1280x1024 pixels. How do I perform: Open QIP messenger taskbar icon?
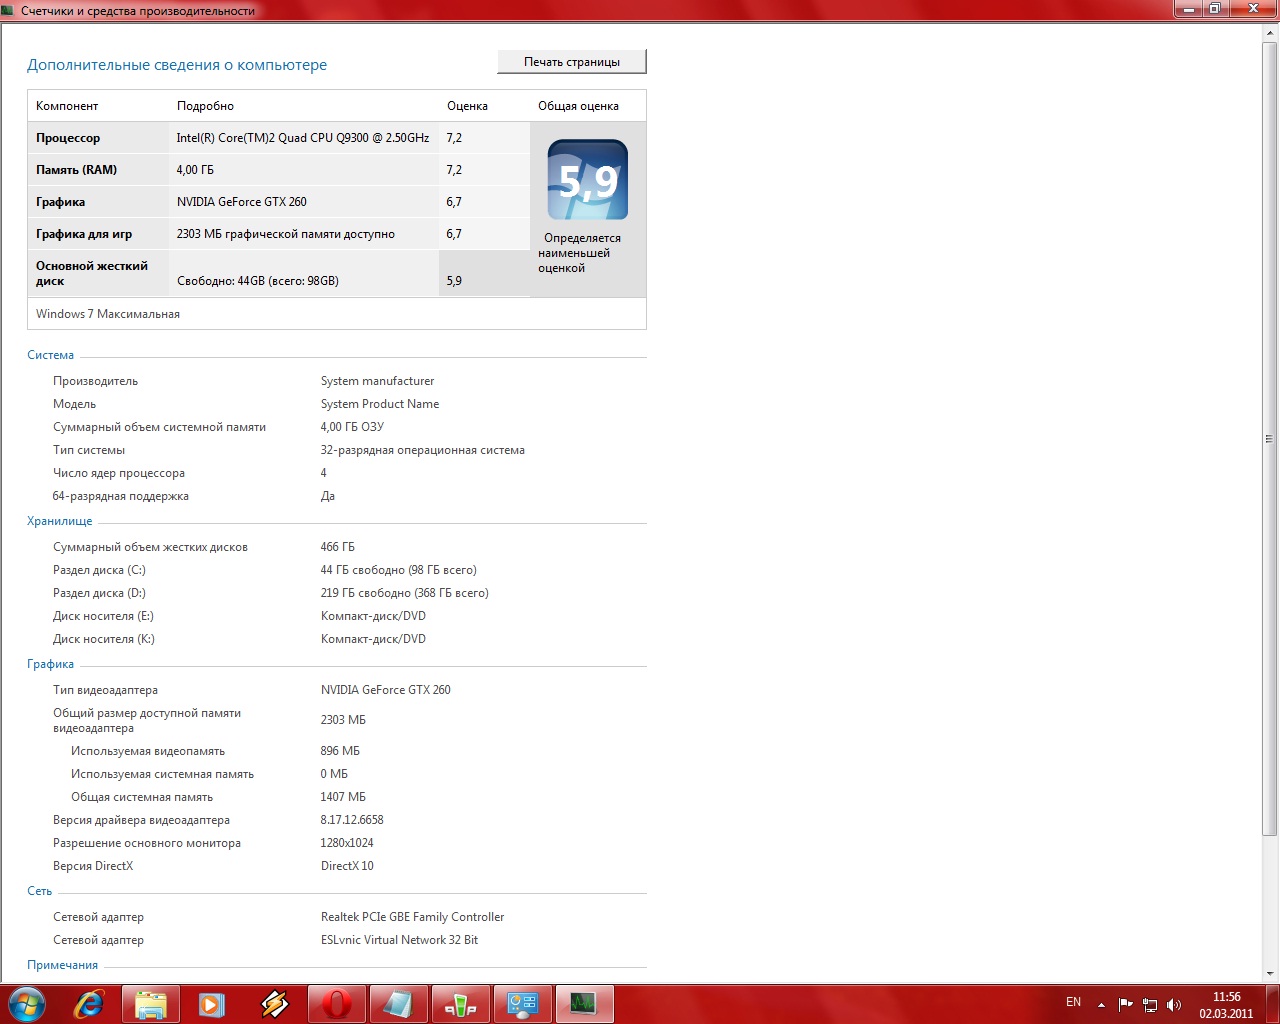pyautogui.click(x=460, y=1004)
